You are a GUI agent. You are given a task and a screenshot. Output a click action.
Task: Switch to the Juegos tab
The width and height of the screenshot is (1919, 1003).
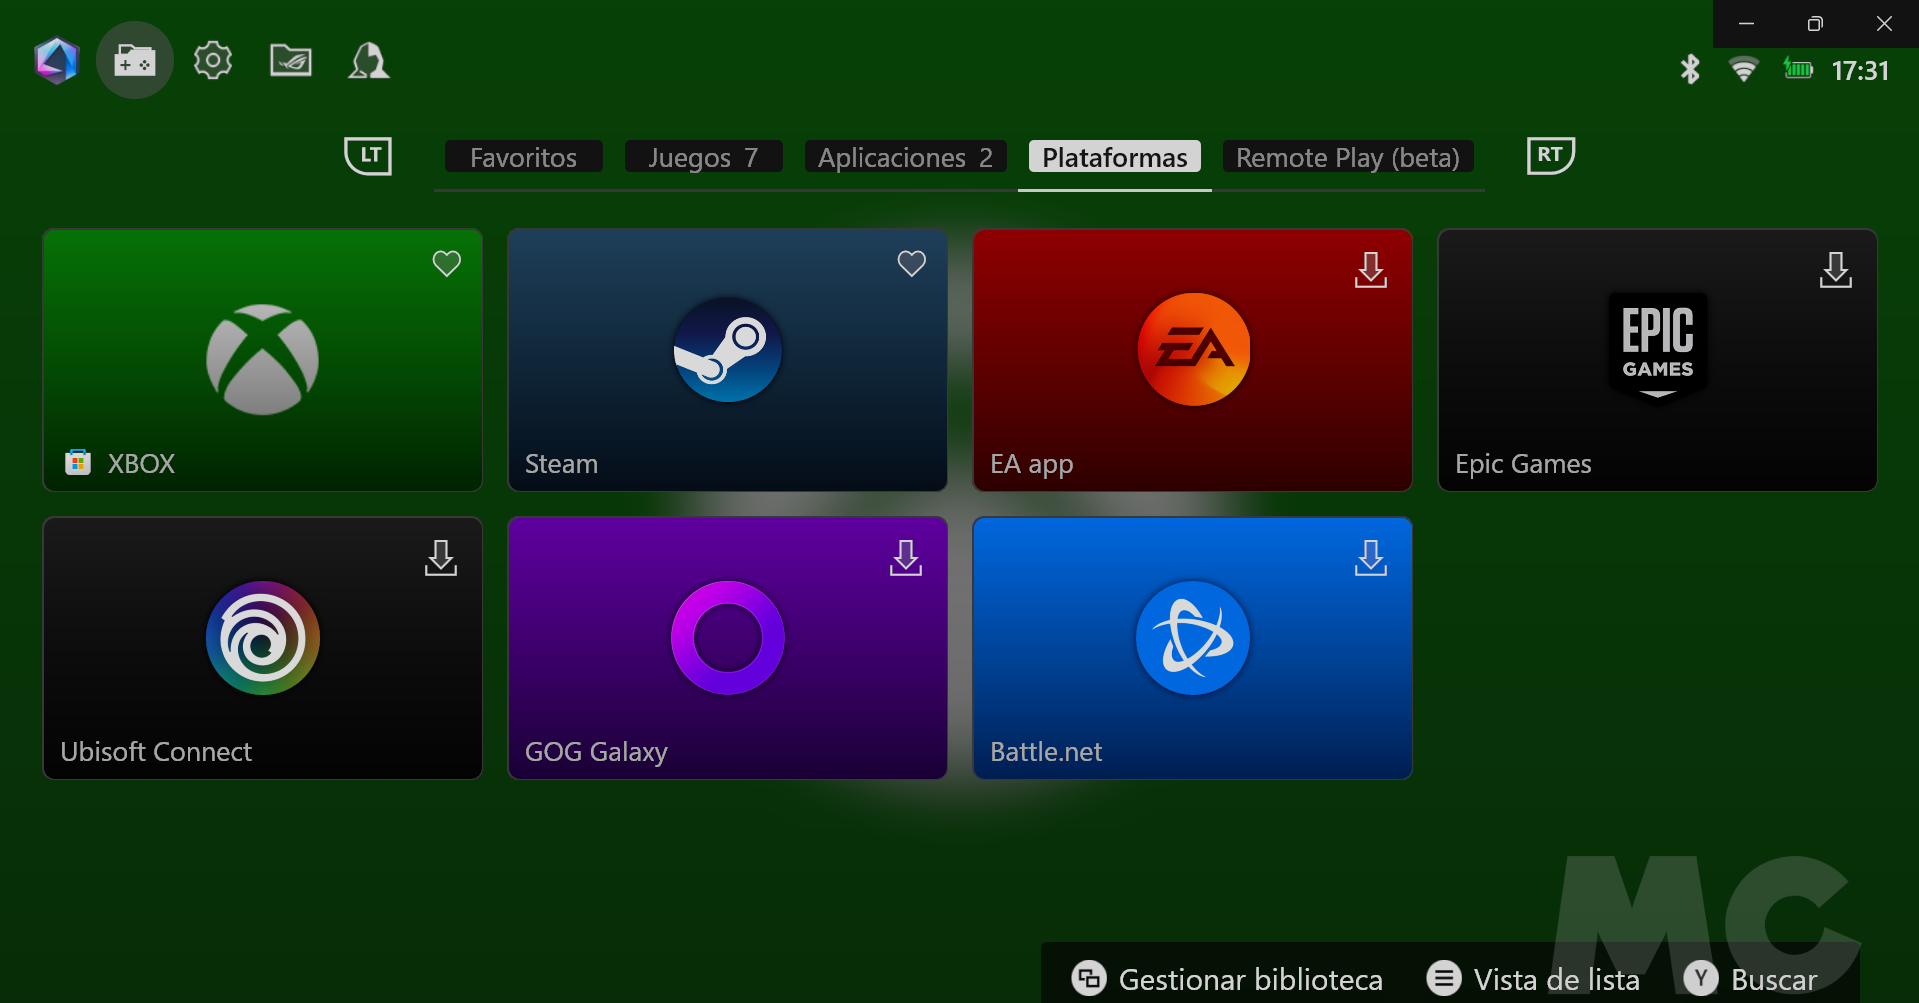[703, 157]
